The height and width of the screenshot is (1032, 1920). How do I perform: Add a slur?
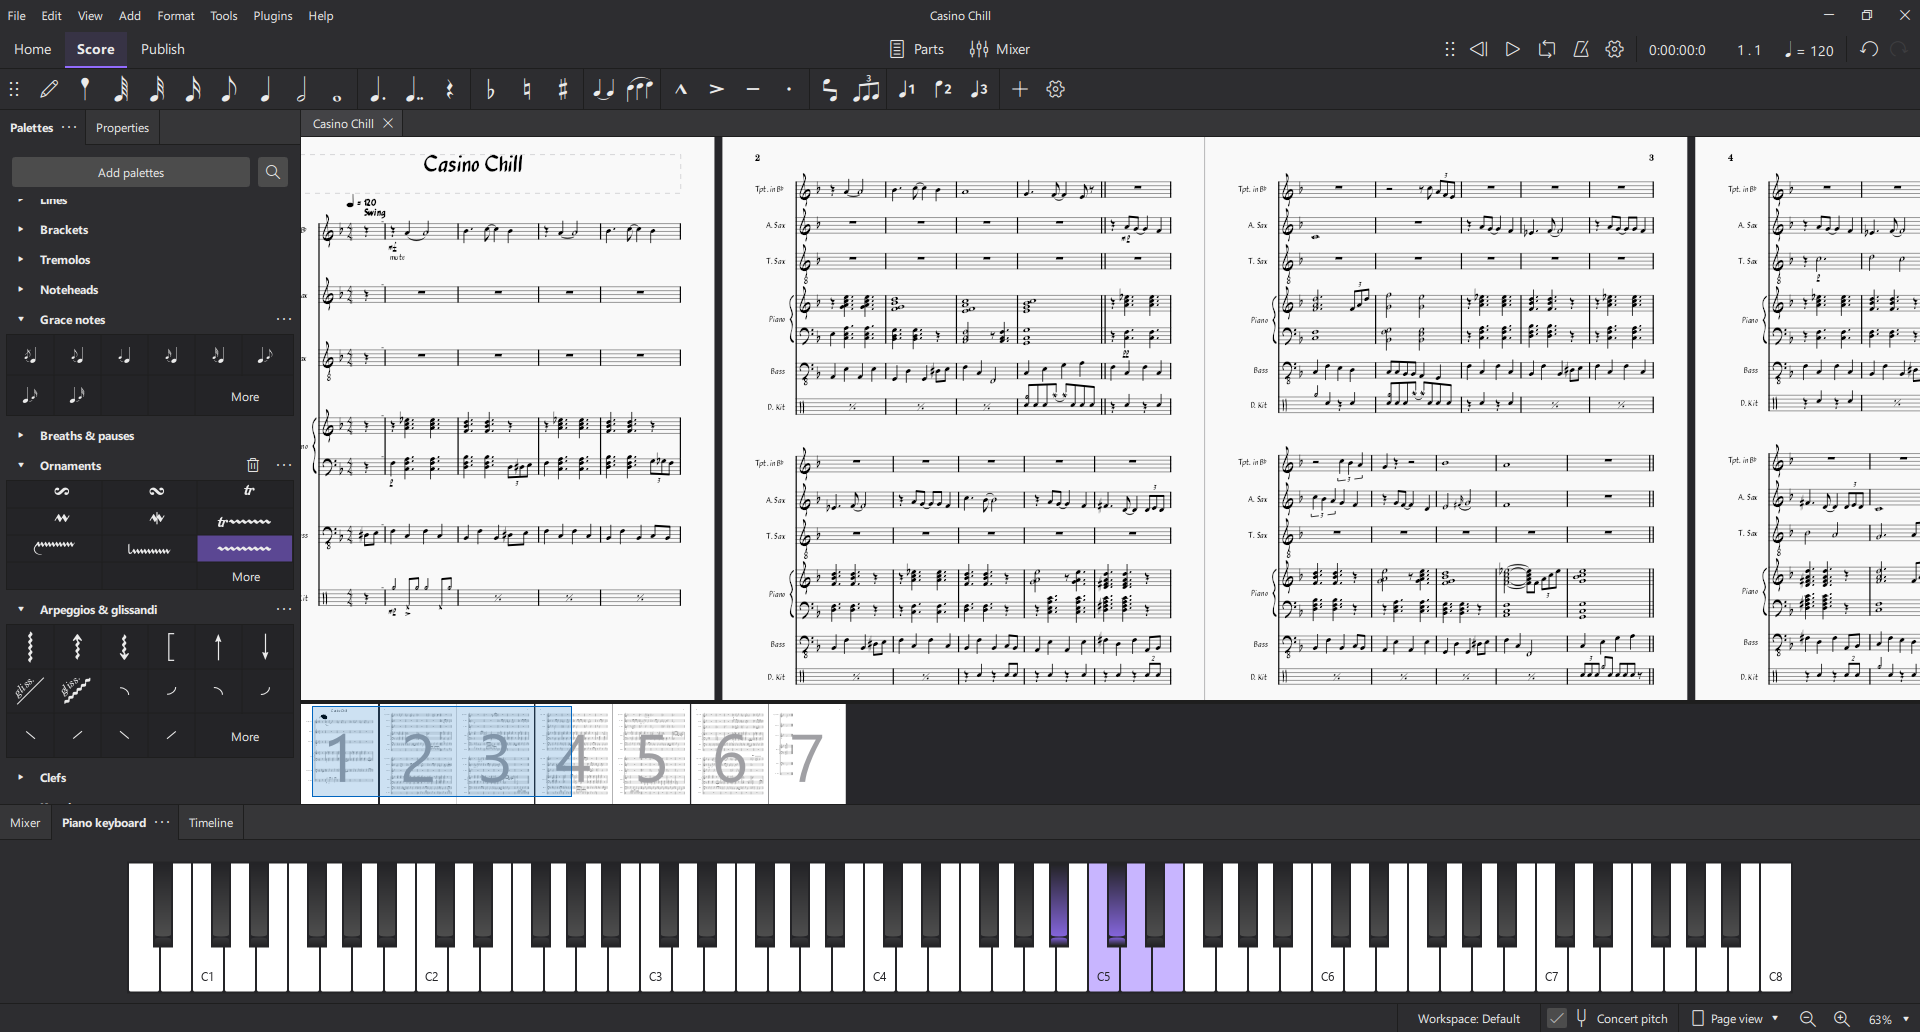pos(640,89)
